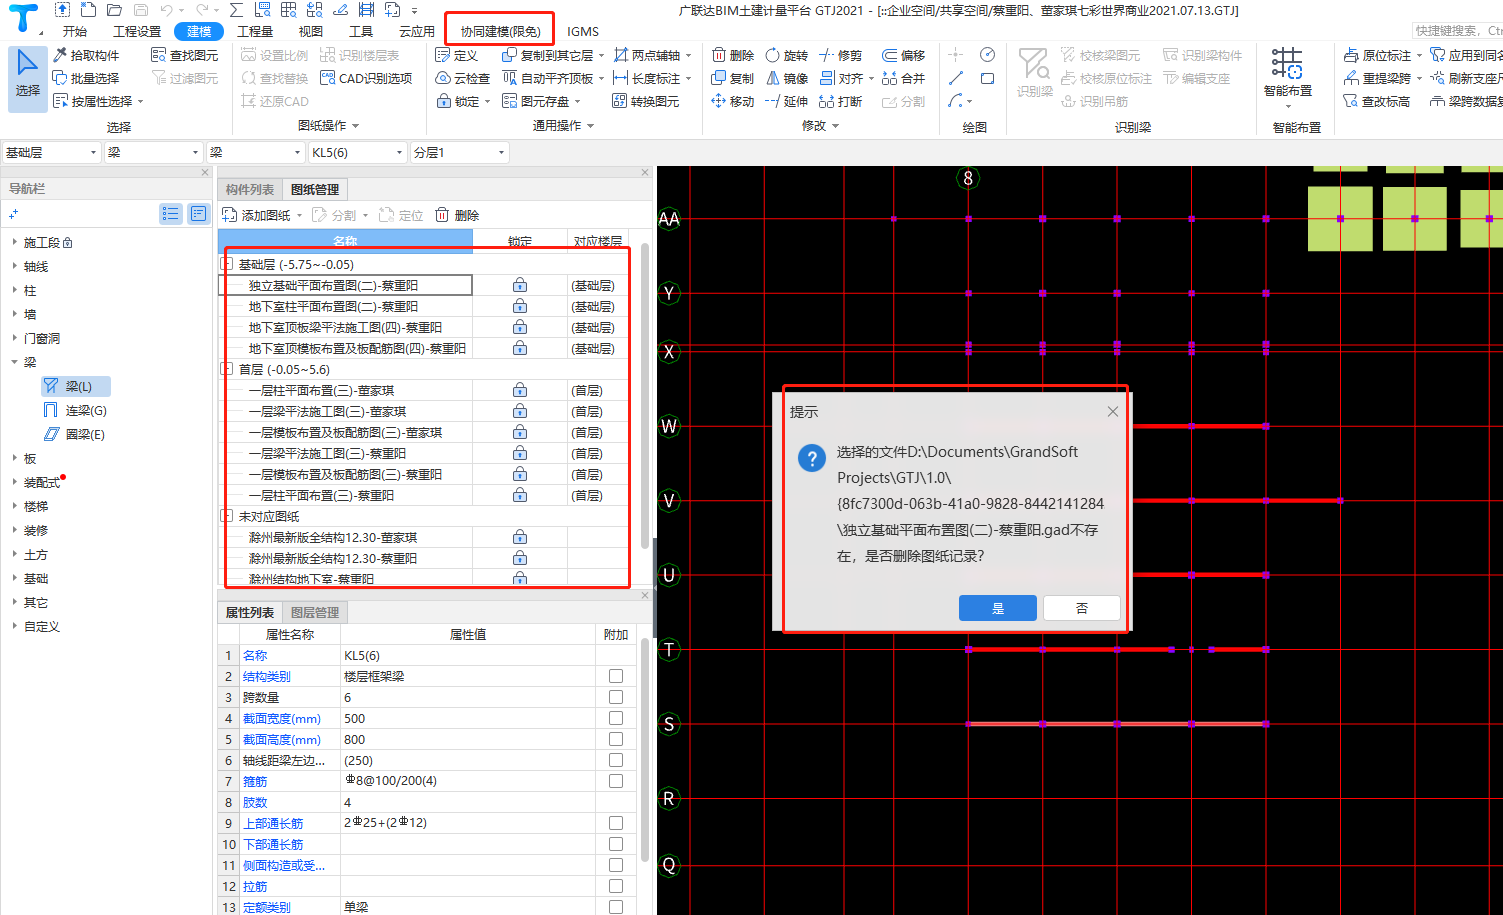Click the 快捷键搜索 search field

pos(1457,31)
